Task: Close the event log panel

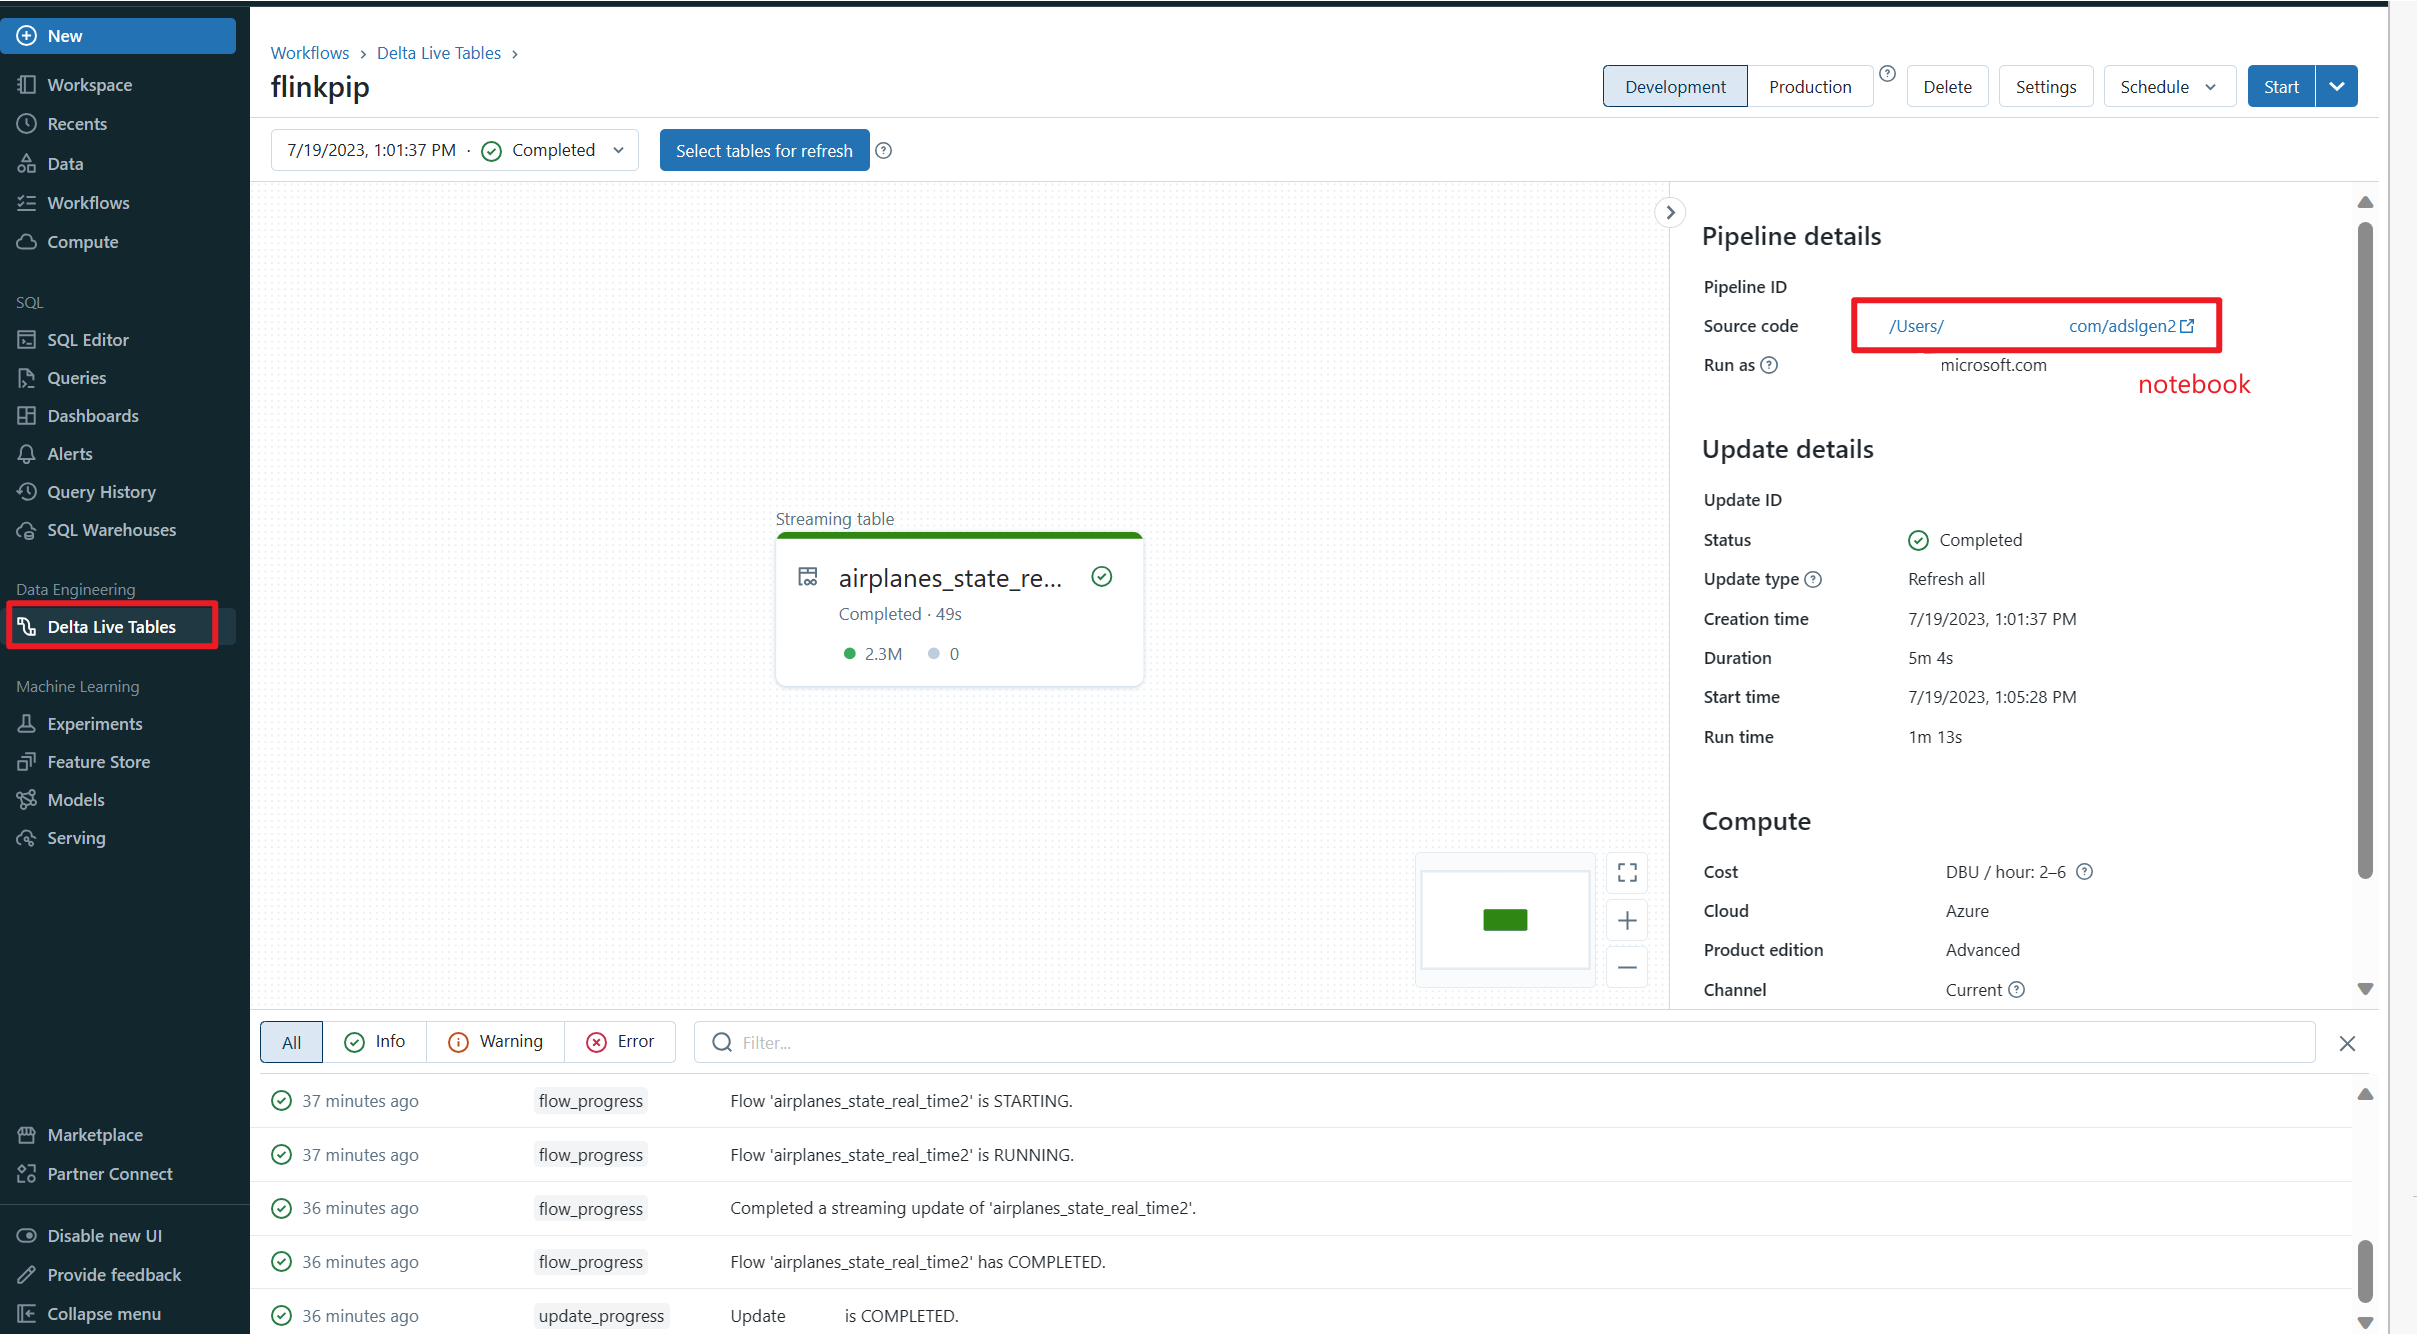Action: [2347, 1043]
